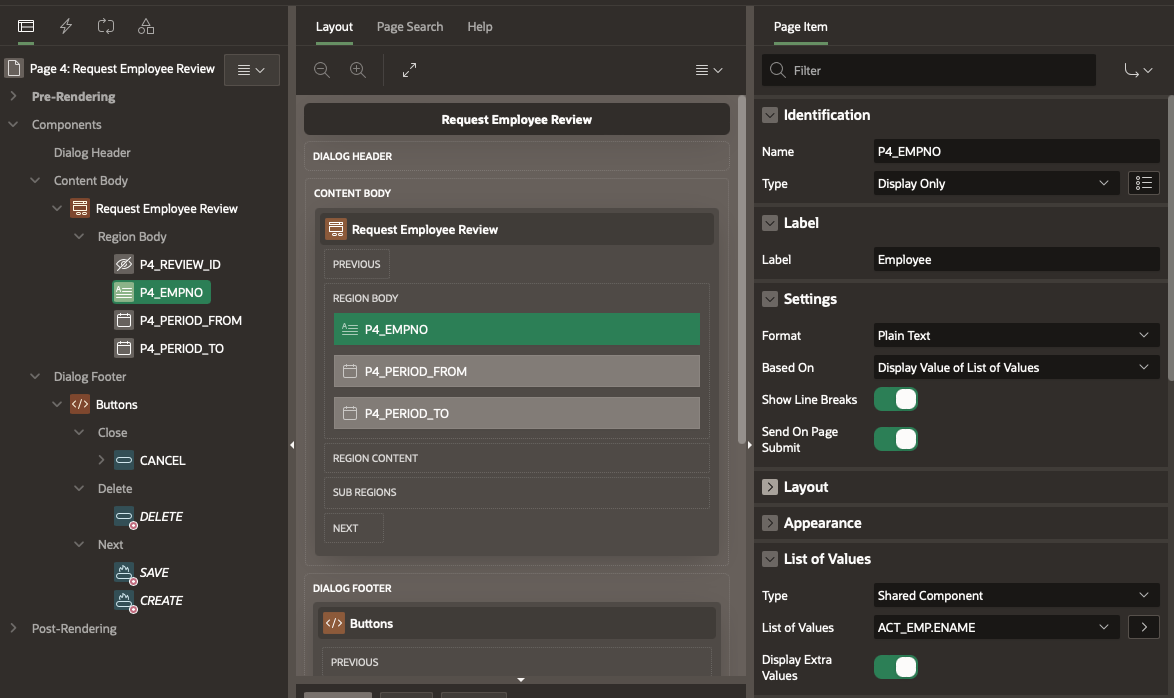Image resolution: width=1174 pixels, height=698 pixels.
Task: Open the quick pick list icon beside Type
Action: click(x=1143, y=183)
